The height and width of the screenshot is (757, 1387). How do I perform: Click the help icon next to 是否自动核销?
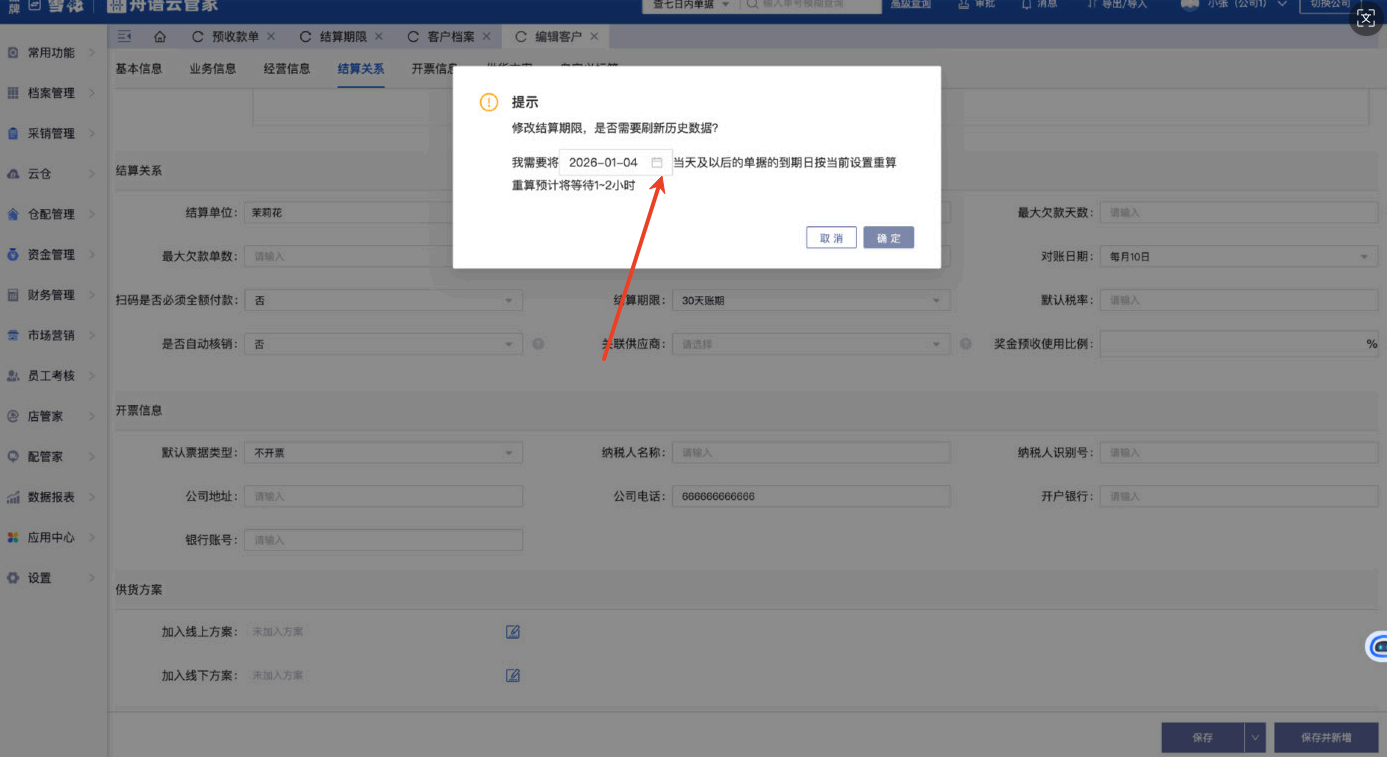pyautogui.click(x=538, y=344)
